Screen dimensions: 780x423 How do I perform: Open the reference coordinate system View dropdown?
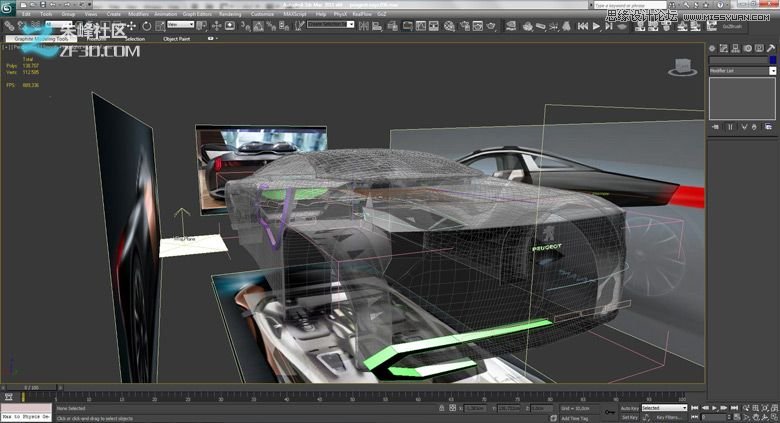click(180, 25)
